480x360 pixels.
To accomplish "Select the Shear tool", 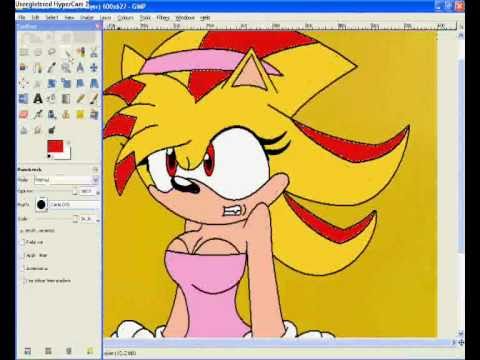I will [x=80, y=83].
